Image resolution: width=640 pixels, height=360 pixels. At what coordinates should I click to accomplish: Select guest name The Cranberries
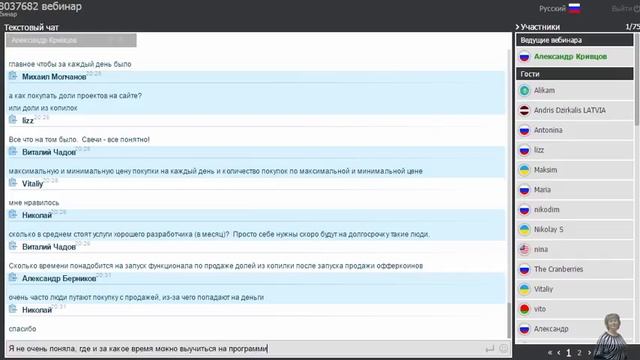[558, 269]
